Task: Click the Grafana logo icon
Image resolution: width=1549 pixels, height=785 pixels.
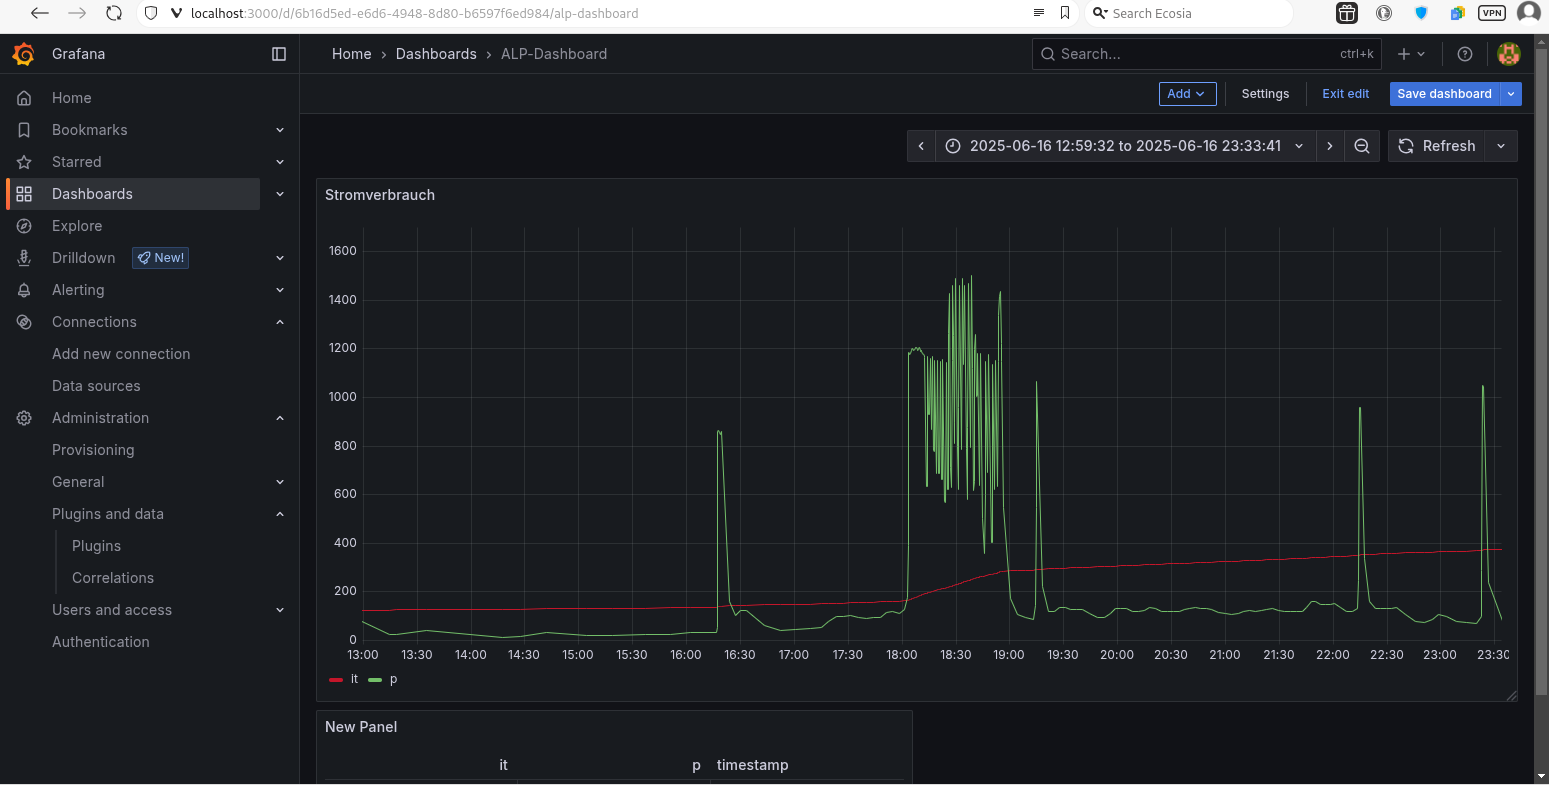Action: point(24,54)
